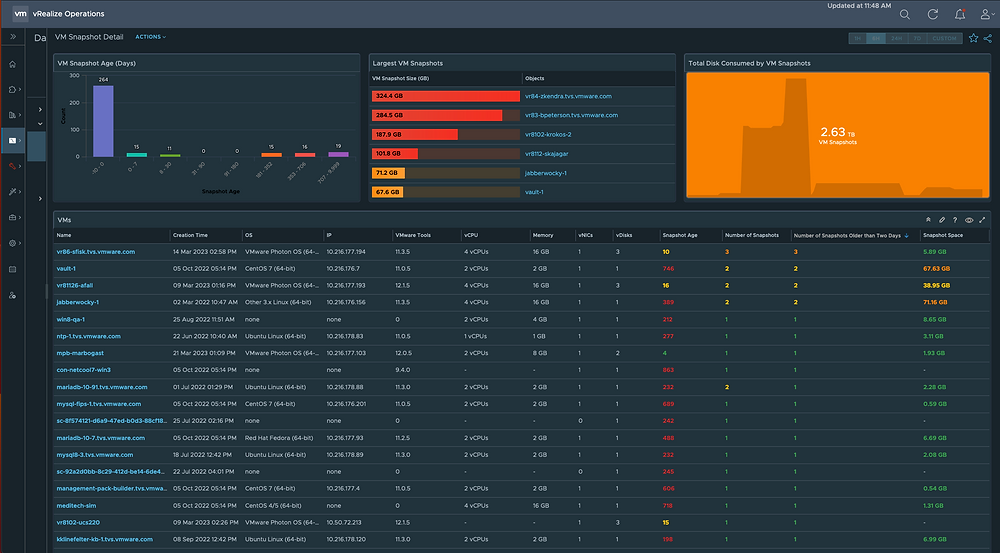Click the snapshot age value 863
The image size is (1000, 553).
click(668, 370)
